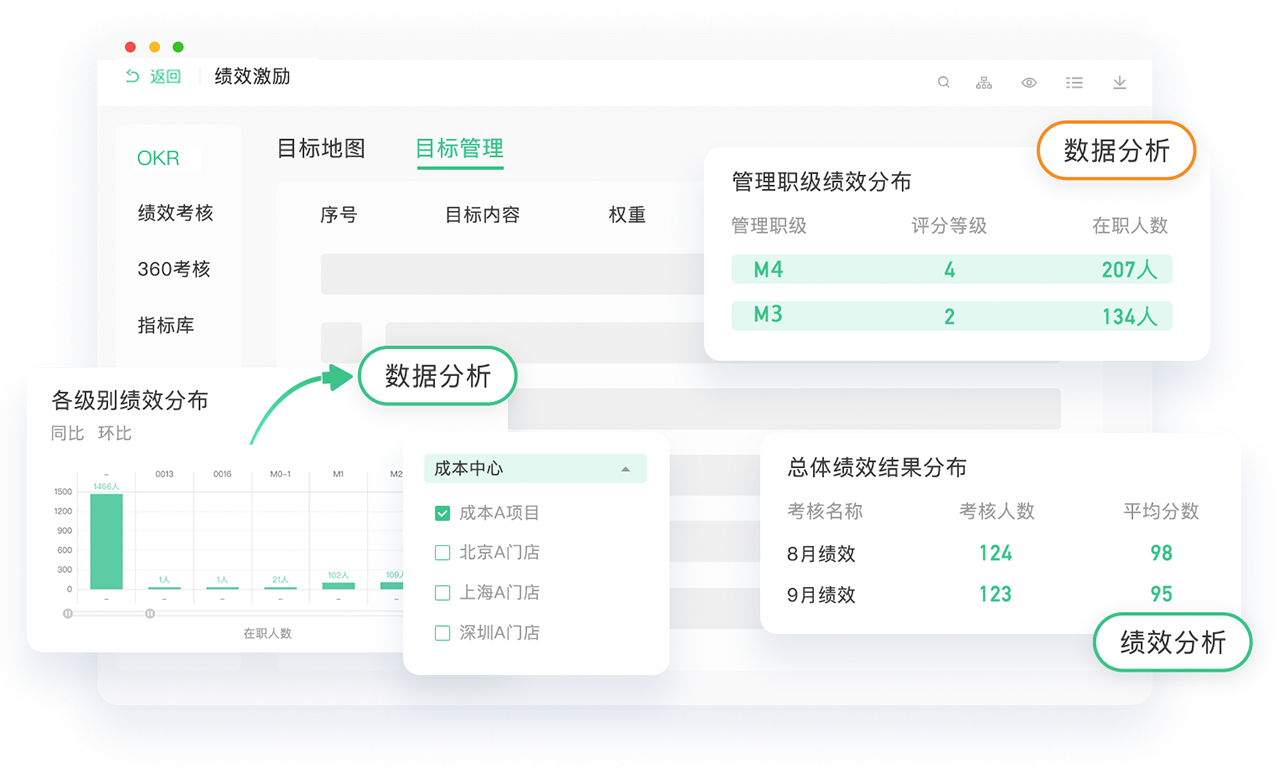The height and width of the screenshot is (779, 1281).
Task: Switch to the 目标地图 tab
Action: coord(321,149)
